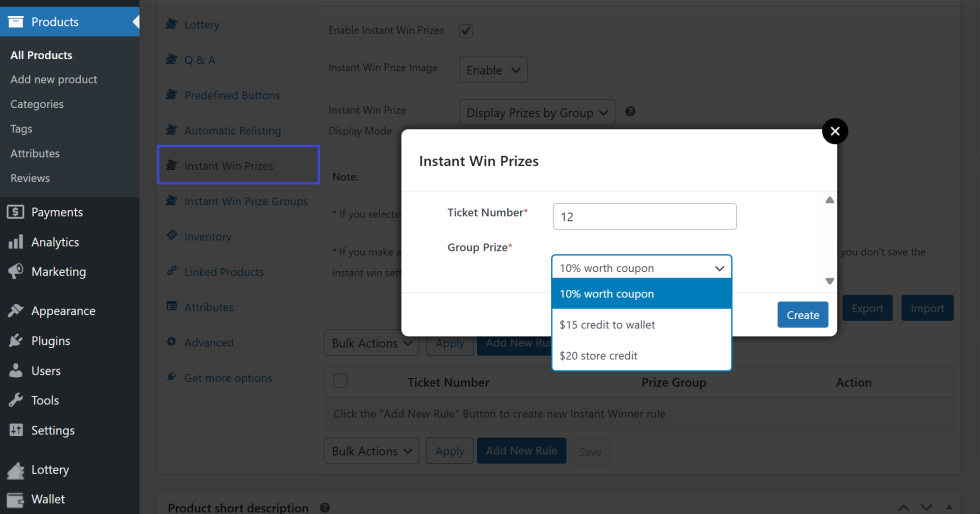Click the Marketing megaphone icon
The height and width of the screenshot is (514, 980).
[16, 272]
